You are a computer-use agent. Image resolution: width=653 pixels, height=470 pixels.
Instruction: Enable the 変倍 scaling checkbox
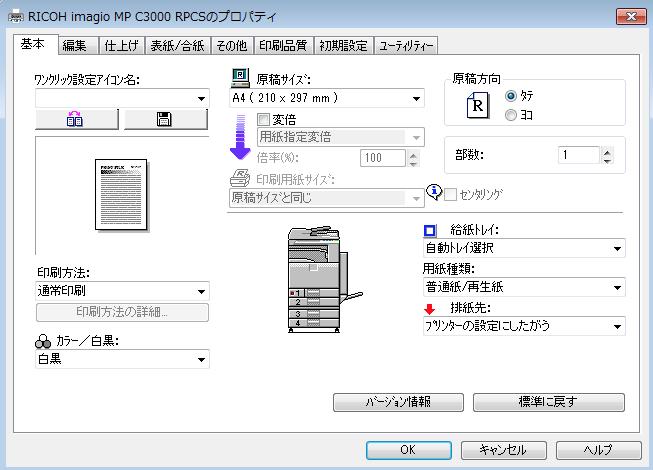(263, 120)
